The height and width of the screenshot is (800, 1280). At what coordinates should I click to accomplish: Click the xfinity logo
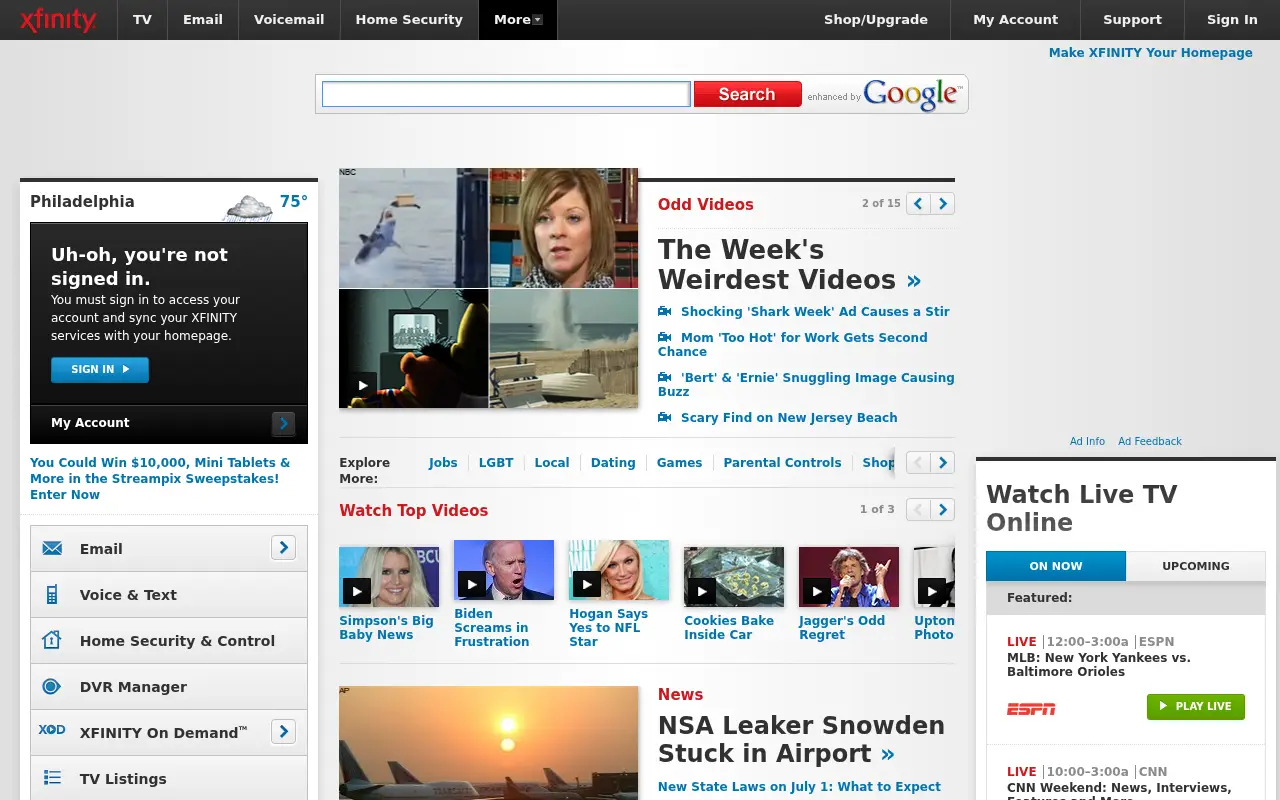[x=58, y=20]
